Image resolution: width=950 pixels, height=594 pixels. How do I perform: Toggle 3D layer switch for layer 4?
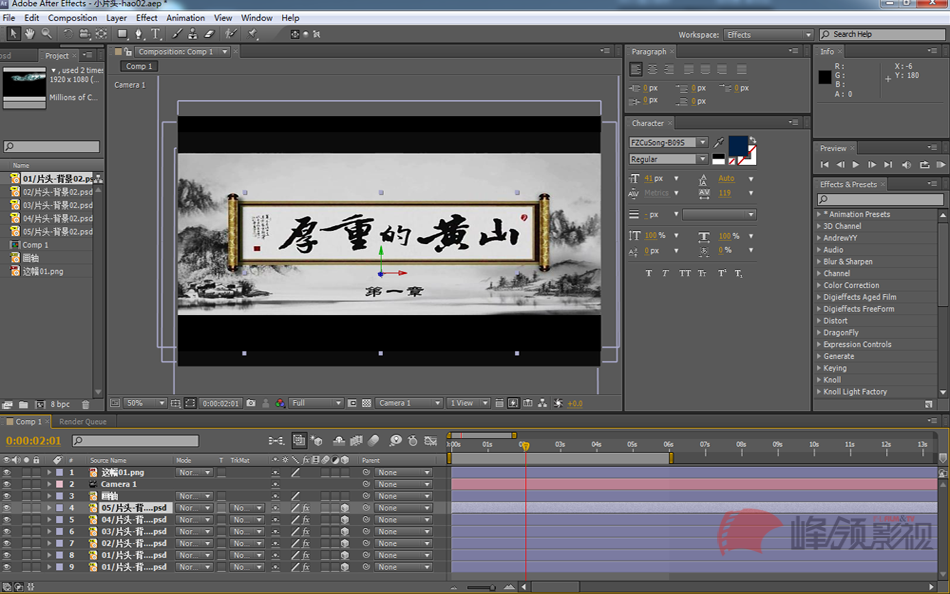[345, 508]
